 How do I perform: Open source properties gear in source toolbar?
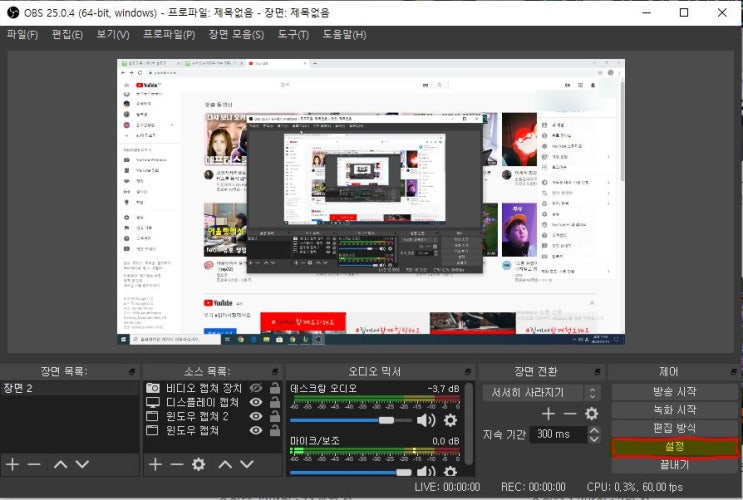pos(199,464)
